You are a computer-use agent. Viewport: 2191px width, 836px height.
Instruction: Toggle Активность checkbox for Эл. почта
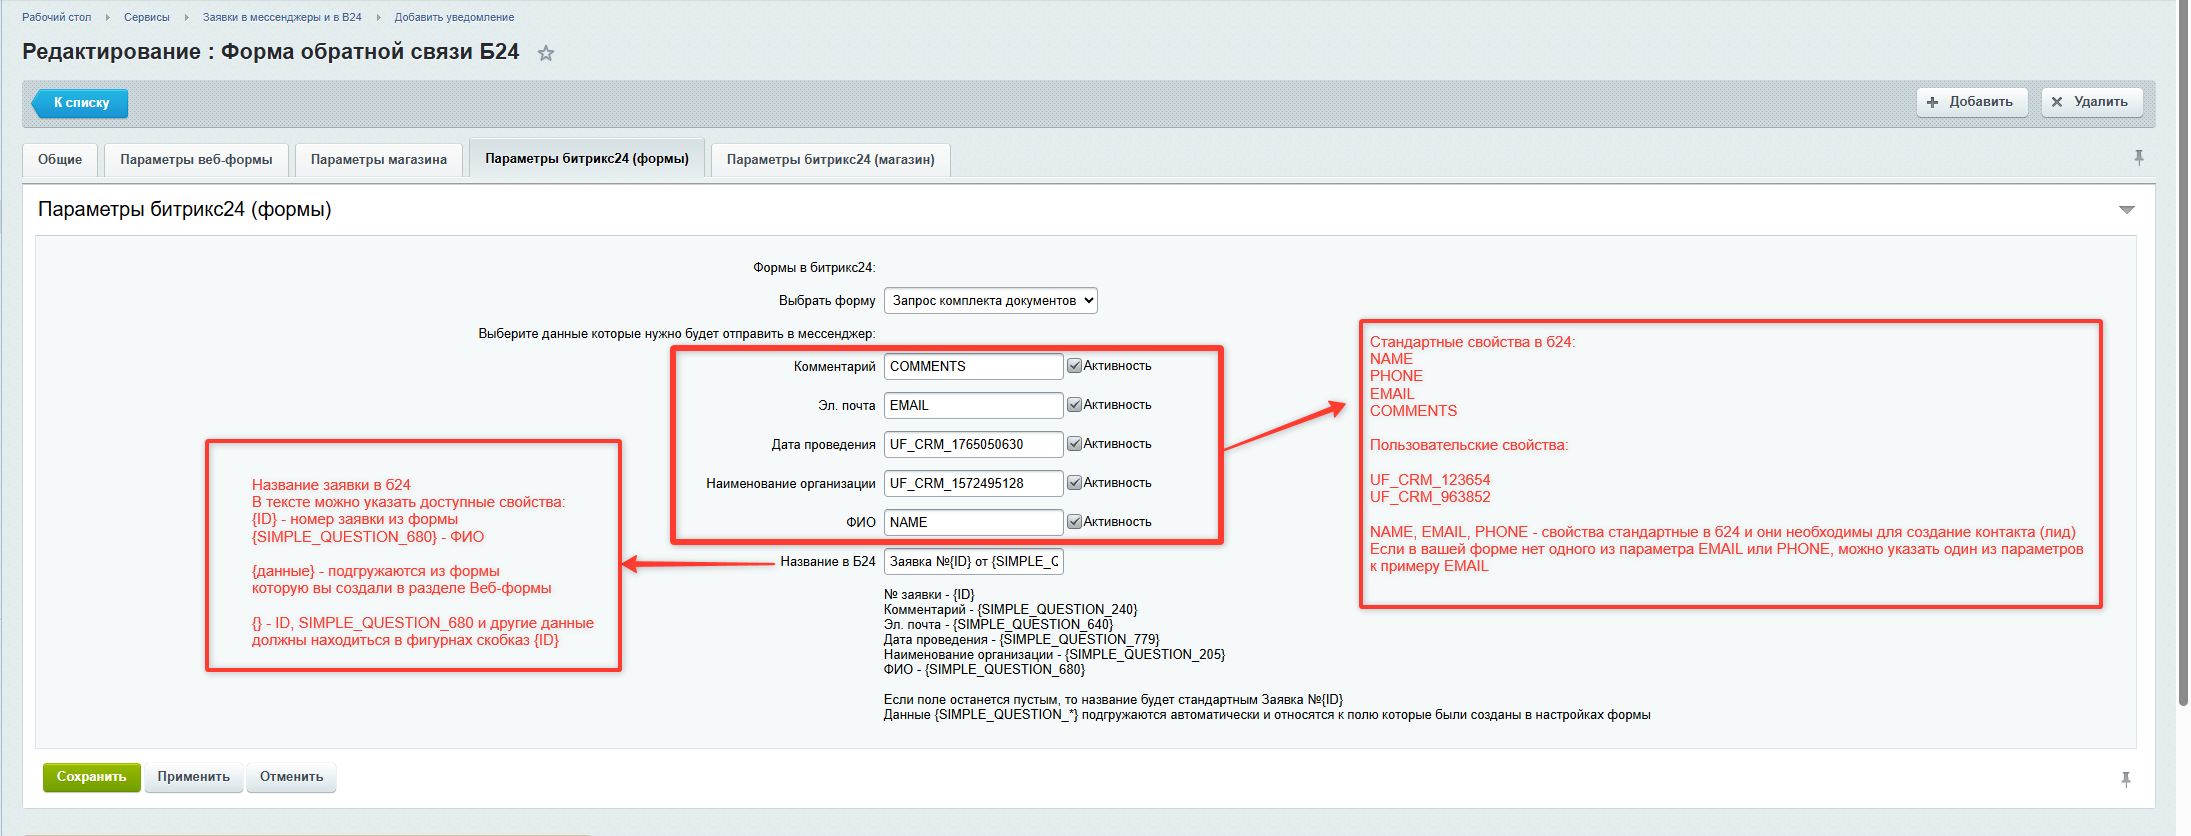point(1074,405)
